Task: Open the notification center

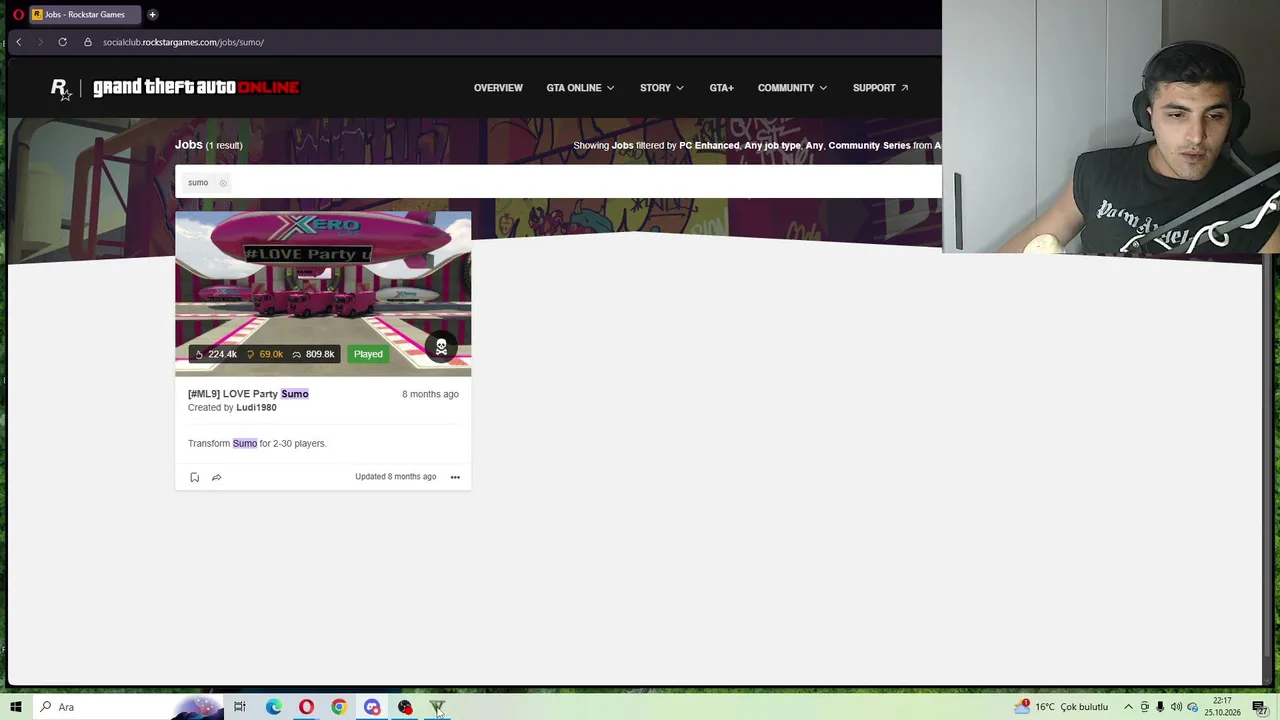Action: click(1261, 707)
